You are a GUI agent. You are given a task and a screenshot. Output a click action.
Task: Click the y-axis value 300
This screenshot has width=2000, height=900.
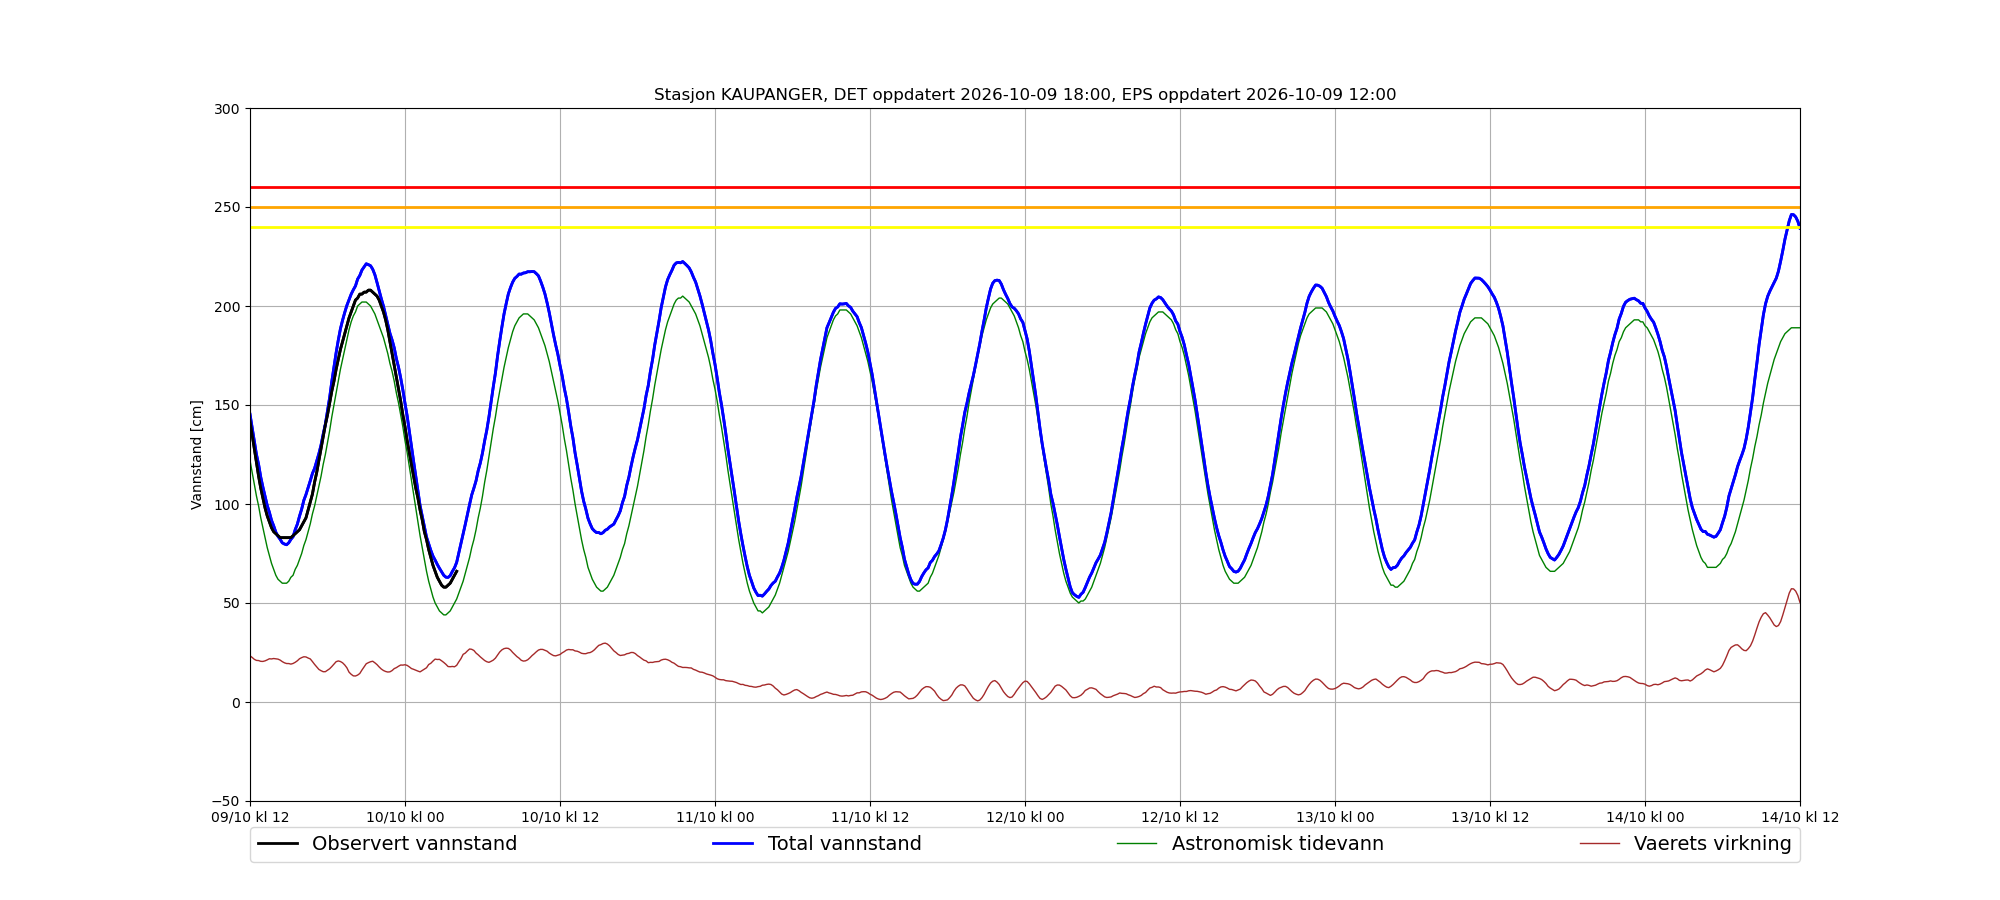pyautogui.click(x=229, y=109)
